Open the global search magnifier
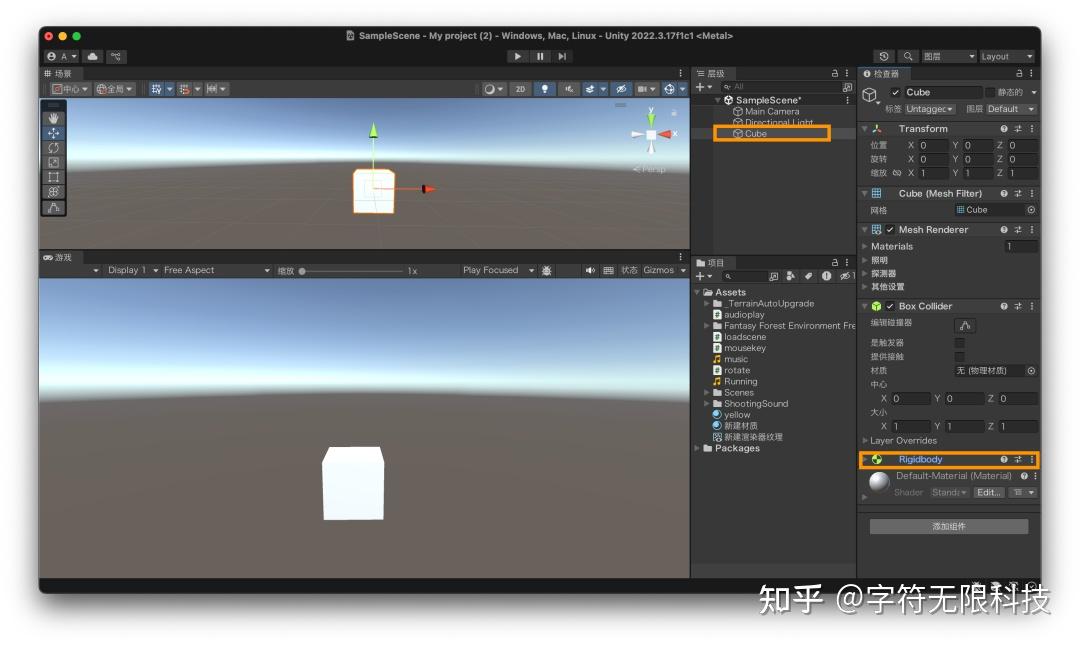The width and height of the screenshot is (1080, 645). (908, 57)
